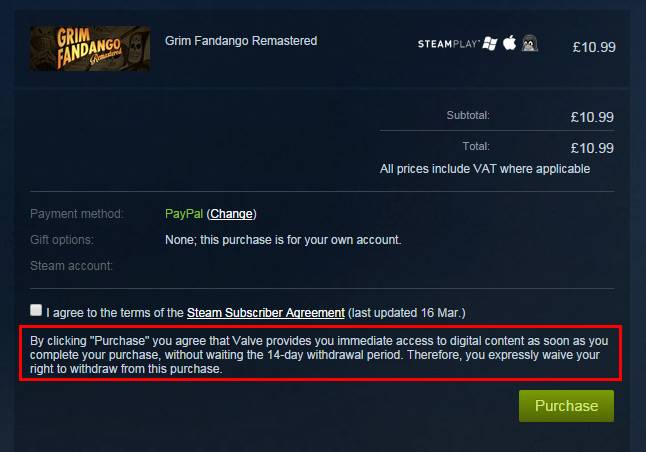Image resolution: width=646 pixels, height=452 pixels.
Task: Click the item price next to platform icons
Action: [594, 47]
